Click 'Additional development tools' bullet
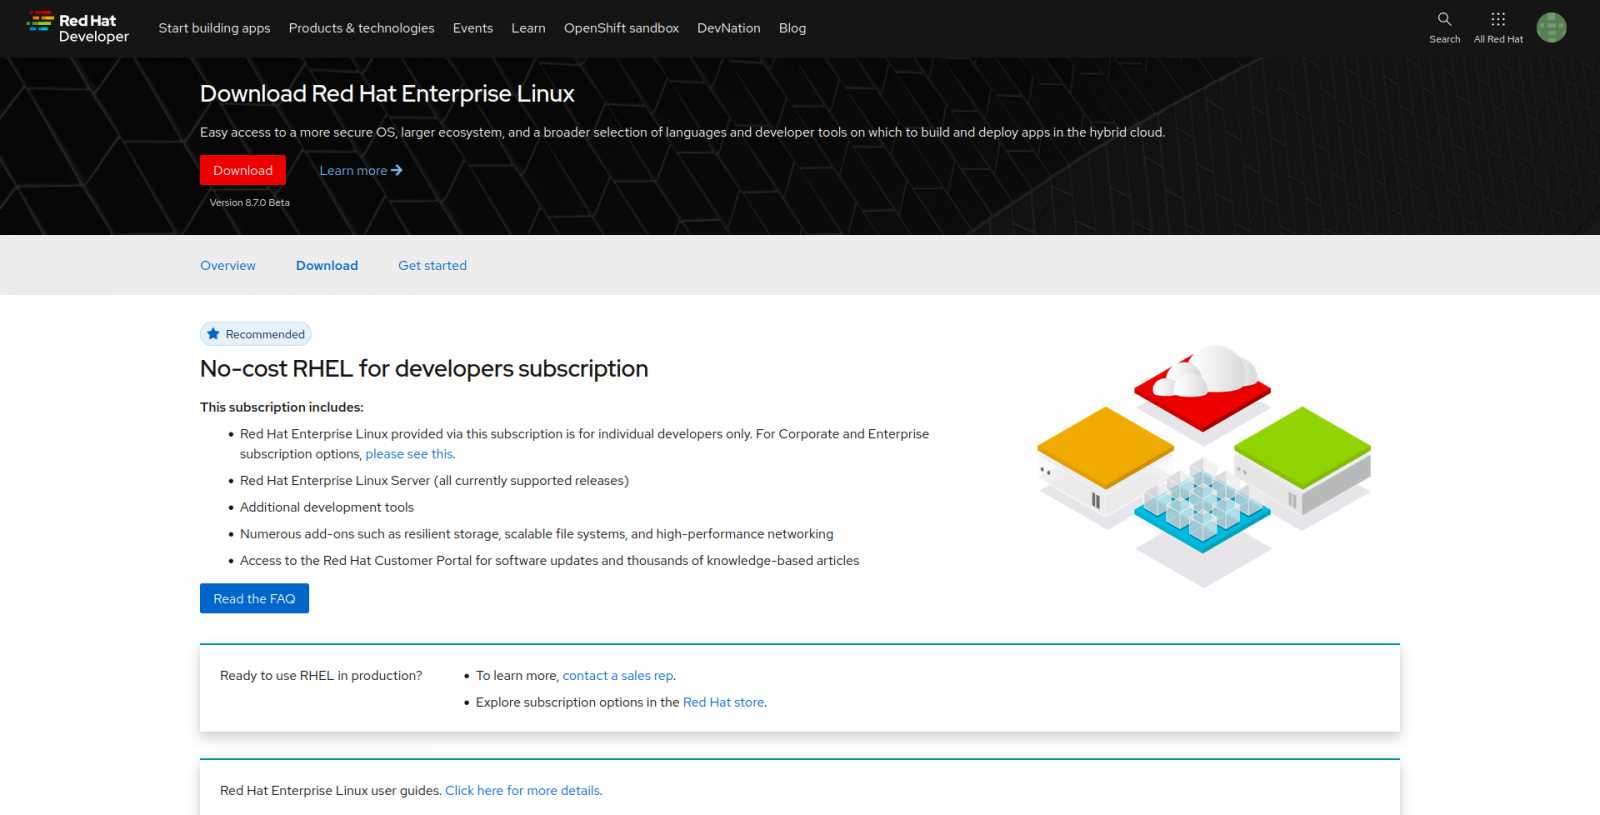This screenshot has width=1600, height=815. tap(327, 507)
